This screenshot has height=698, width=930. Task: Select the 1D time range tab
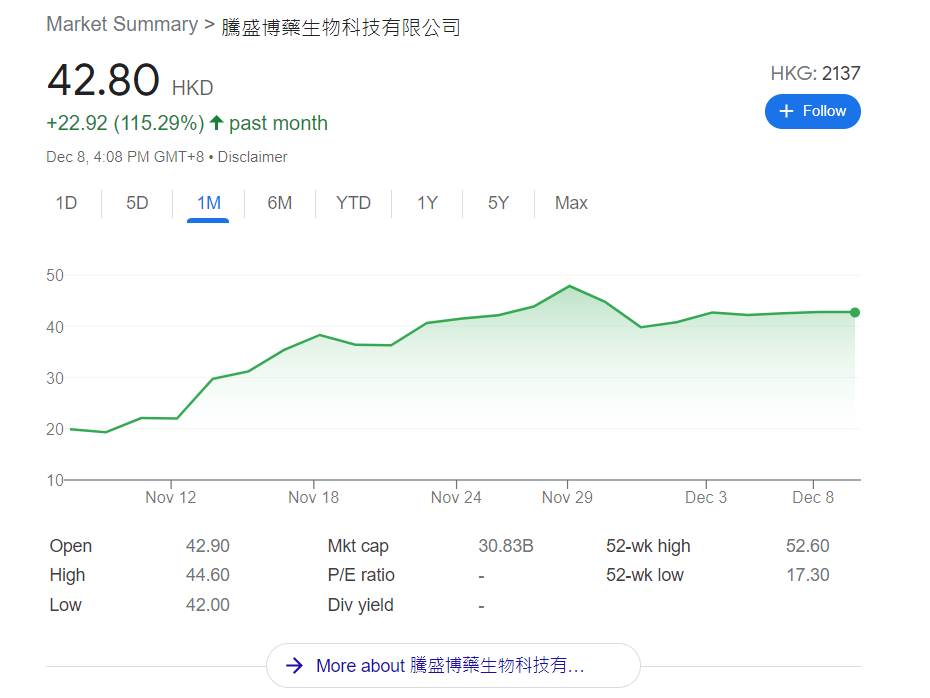66,203
